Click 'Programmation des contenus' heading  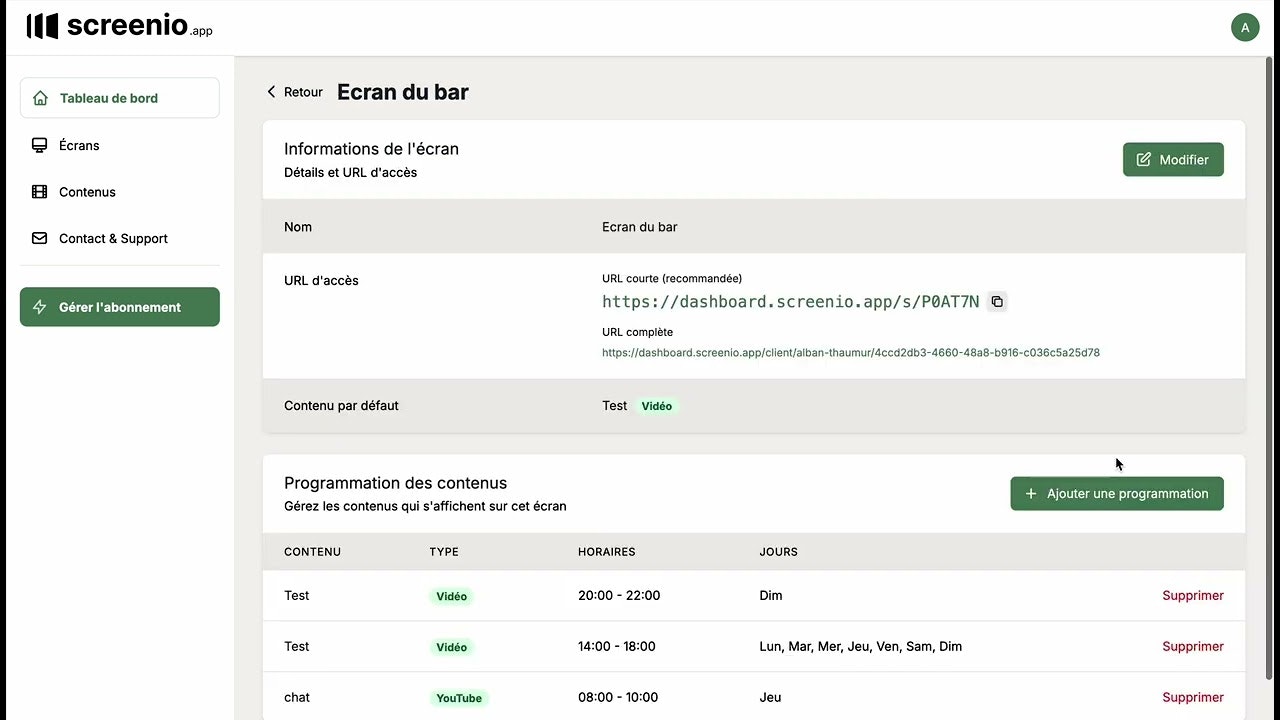(x=396, y=483)
